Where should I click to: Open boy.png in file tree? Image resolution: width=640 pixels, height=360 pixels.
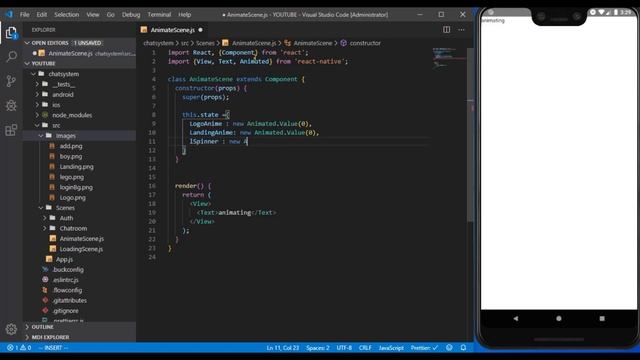(x=71, y=156)
